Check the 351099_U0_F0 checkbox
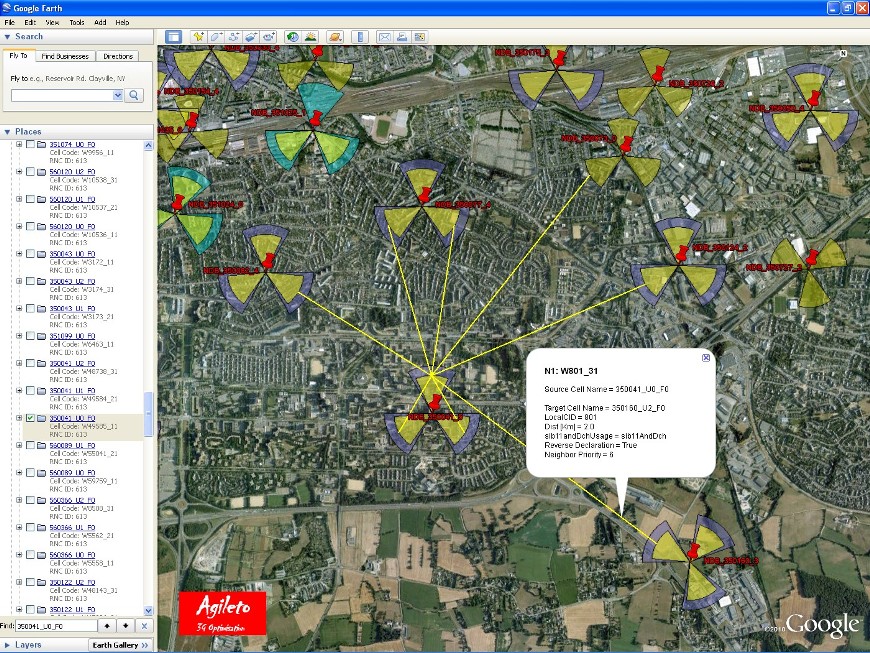Viewport: 870px width, 653px height. 30,336
